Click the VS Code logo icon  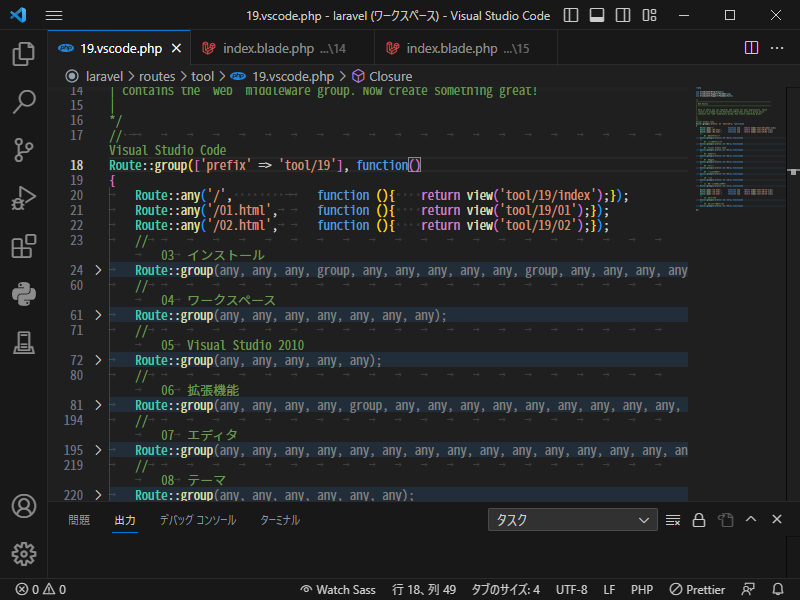click(x=18, y=15)
